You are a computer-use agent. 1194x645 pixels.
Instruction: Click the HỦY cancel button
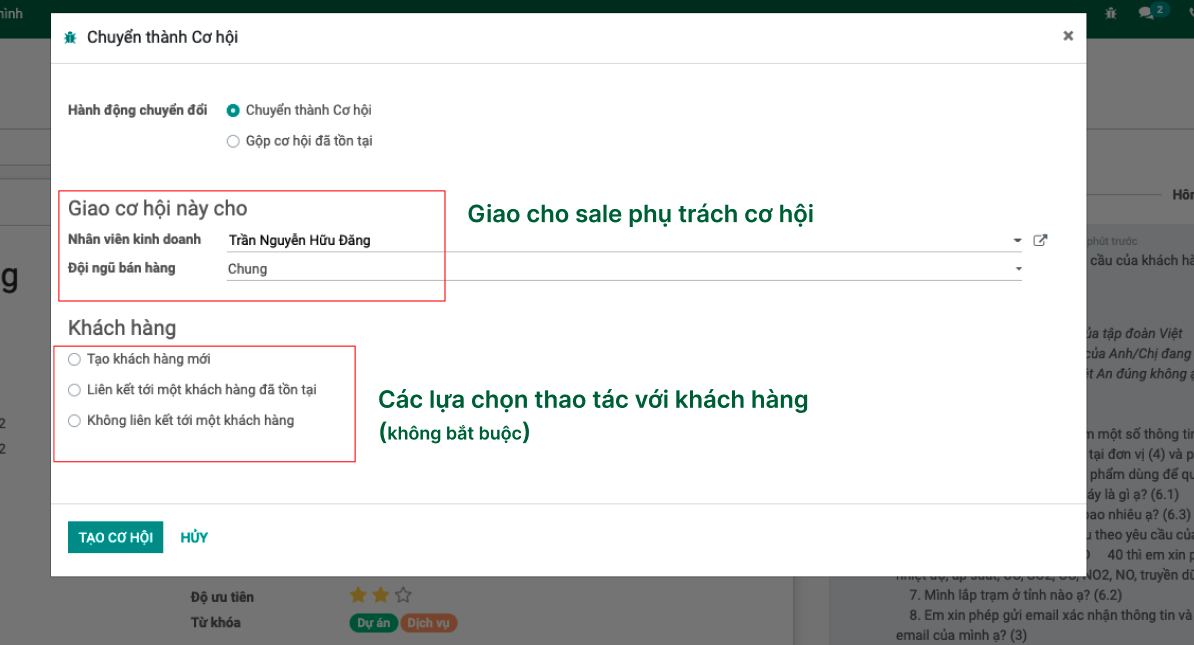point(194,537)
